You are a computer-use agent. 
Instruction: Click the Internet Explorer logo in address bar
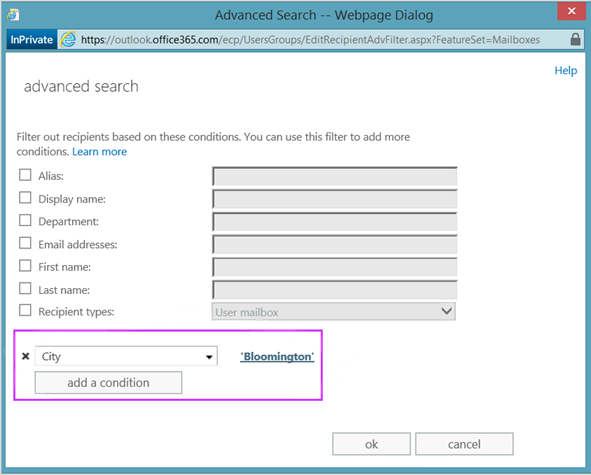point(68,40)
